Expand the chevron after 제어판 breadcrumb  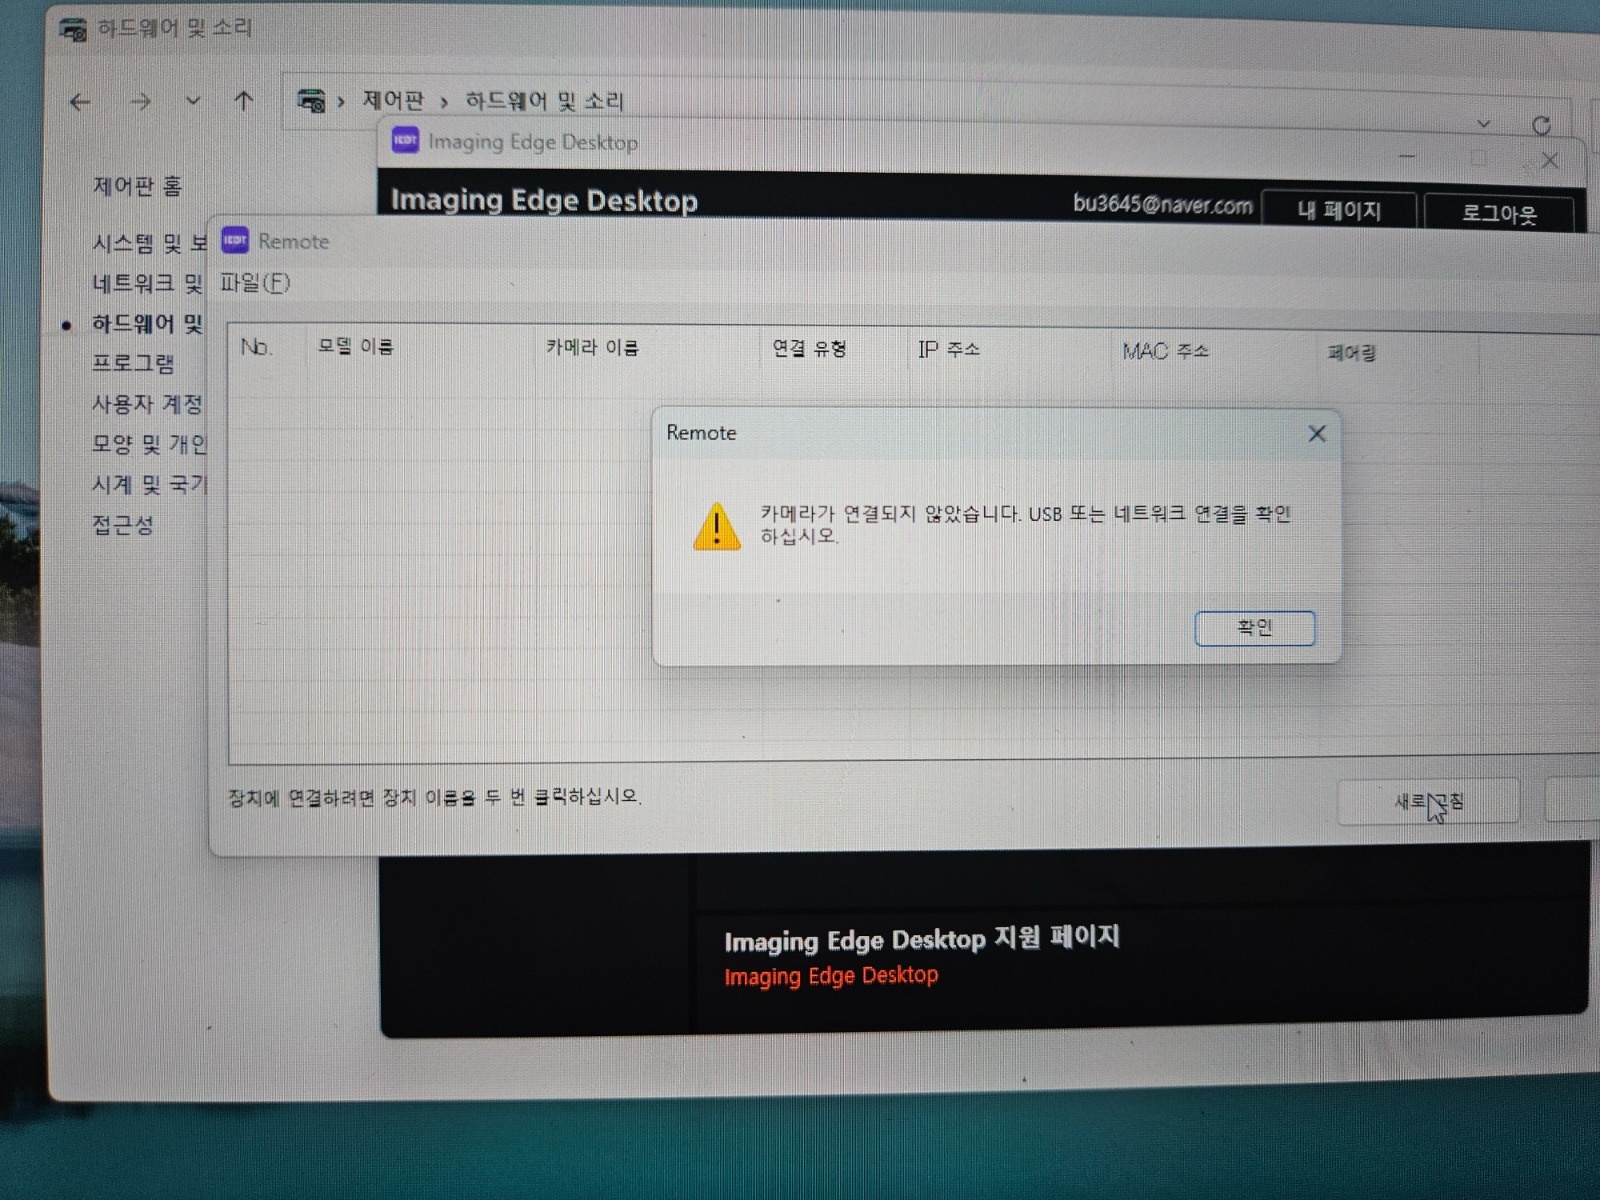tap(443, 101)
